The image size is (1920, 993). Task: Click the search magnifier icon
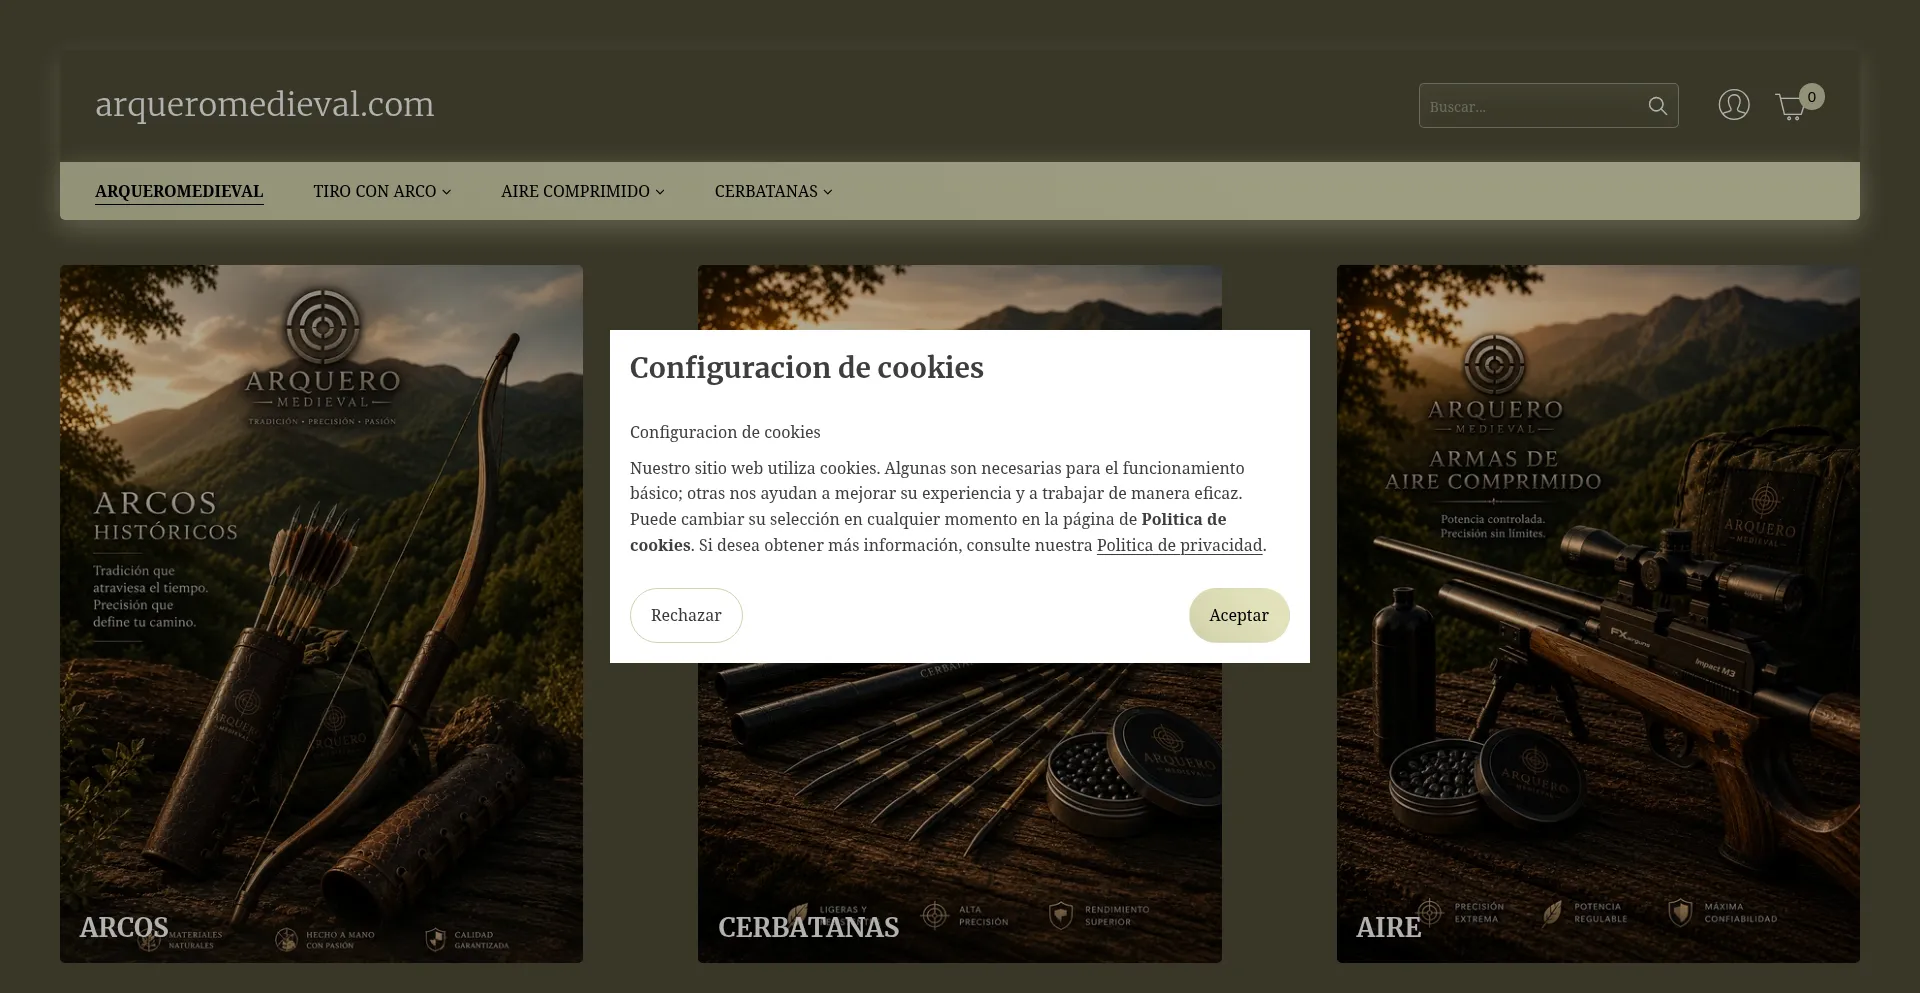1657,106
